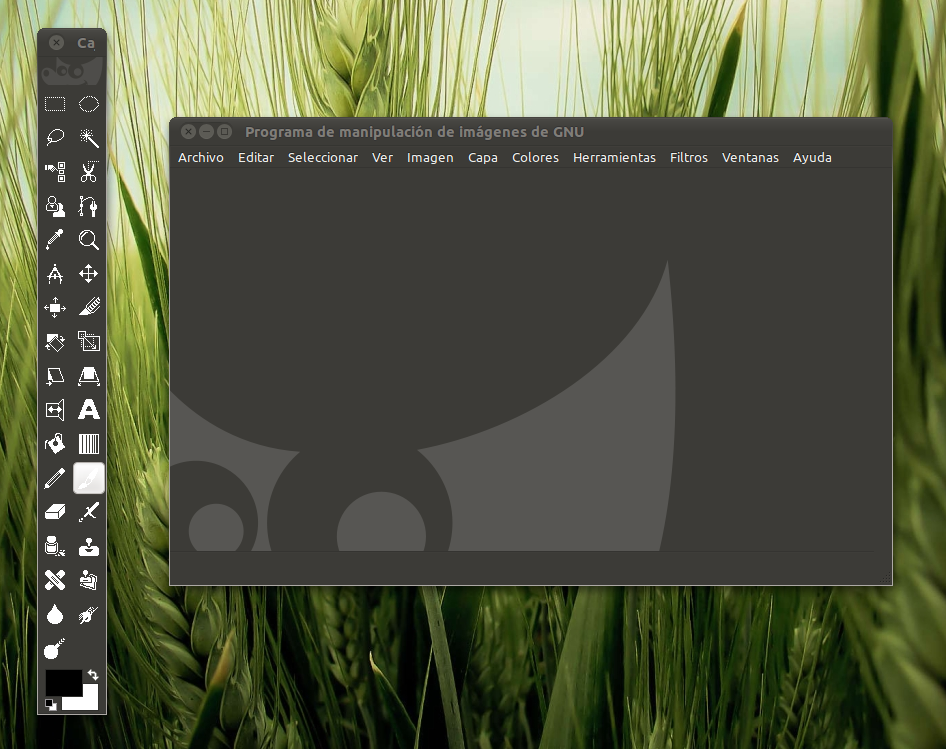Choose the Free Select lasso tool
Image resolution: width=946 pixels, height=749 pixels.
55,138
